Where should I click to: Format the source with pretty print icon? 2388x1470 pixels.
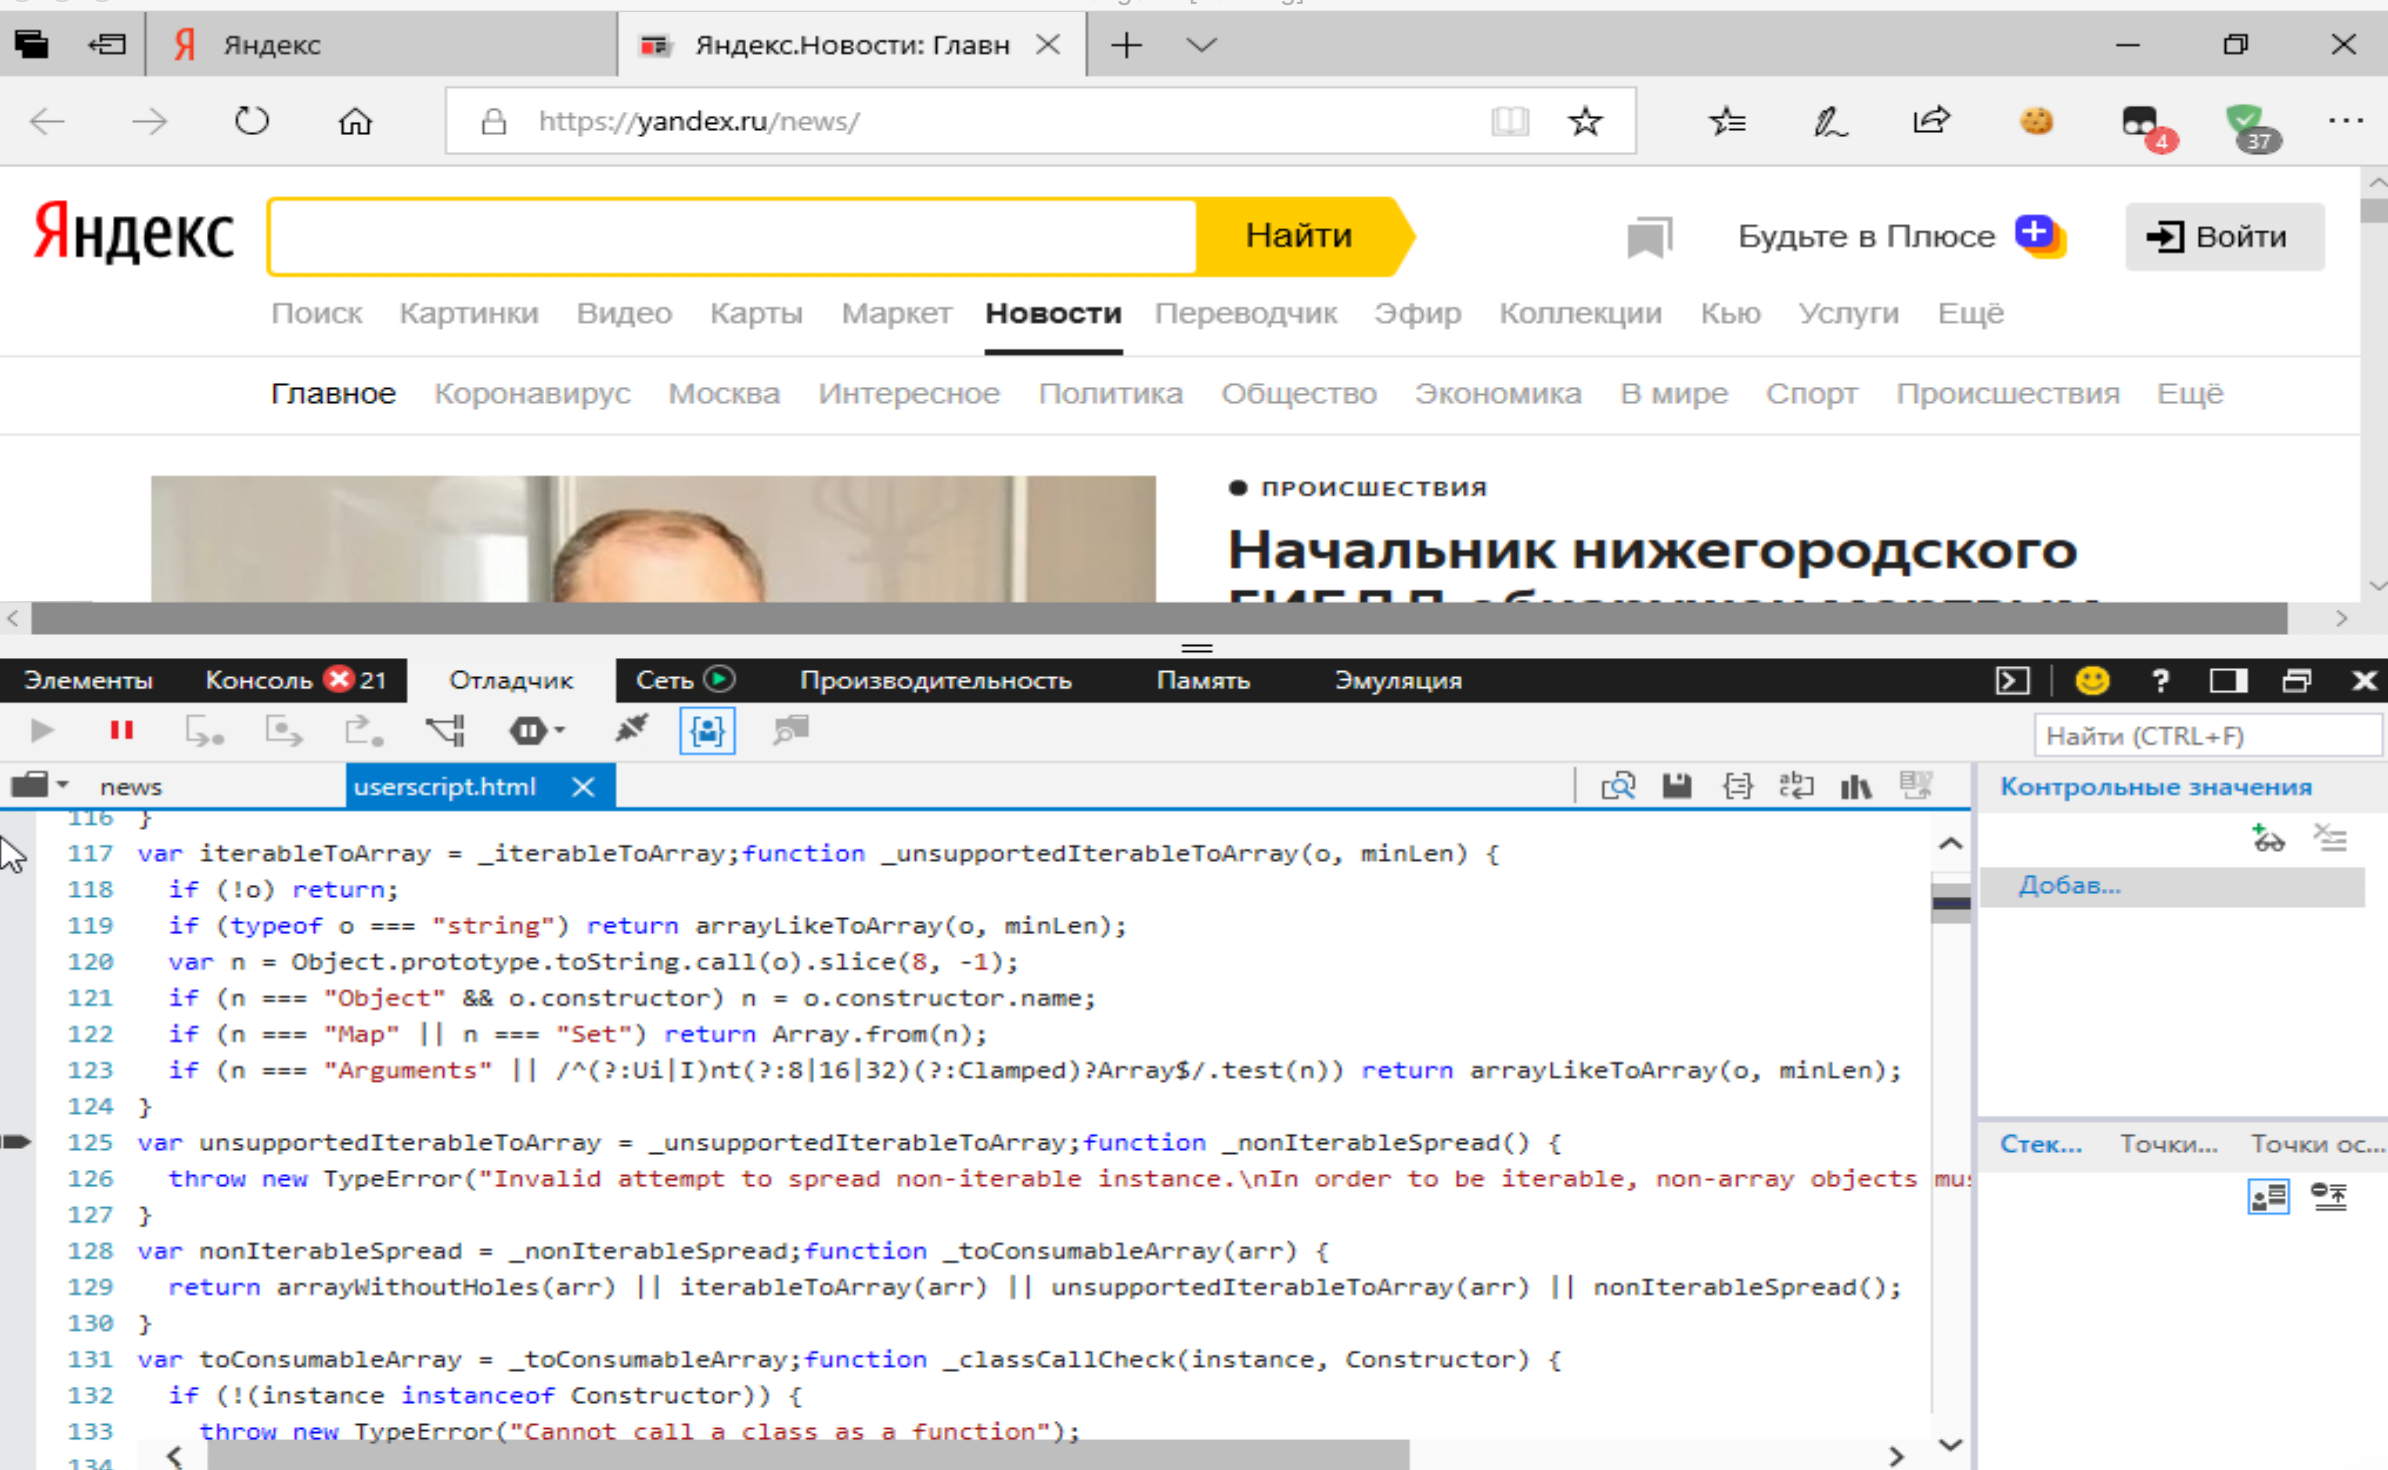coord(1738,786)
